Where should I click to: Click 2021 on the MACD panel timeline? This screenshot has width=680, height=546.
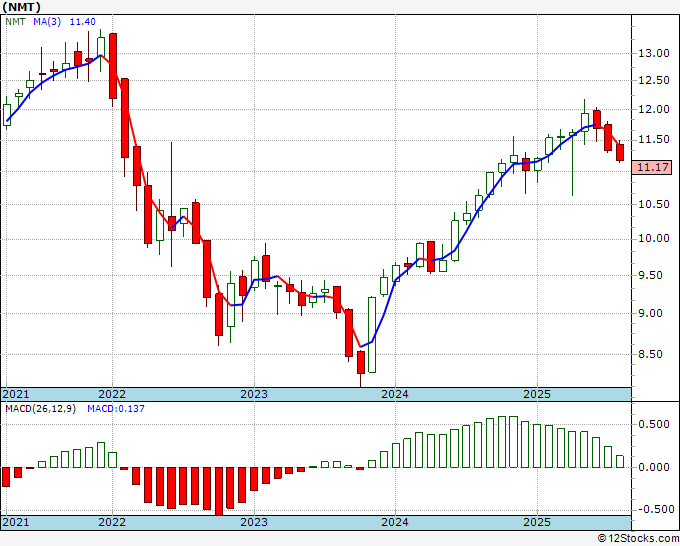(16, 522)
